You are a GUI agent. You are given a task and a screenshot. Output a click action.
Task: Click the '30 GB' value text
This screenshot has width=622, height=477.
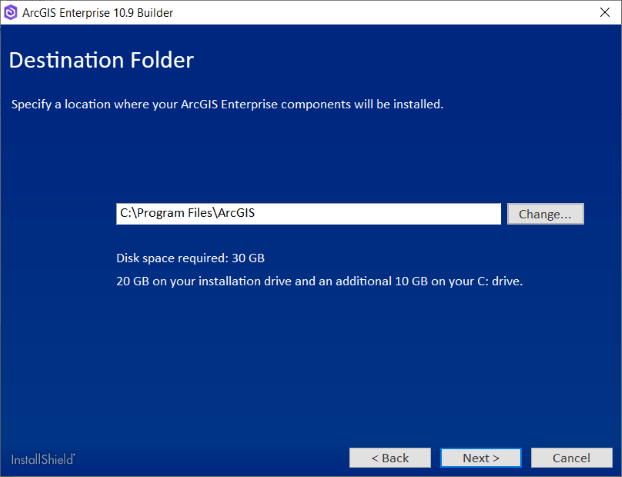[248, 258]
